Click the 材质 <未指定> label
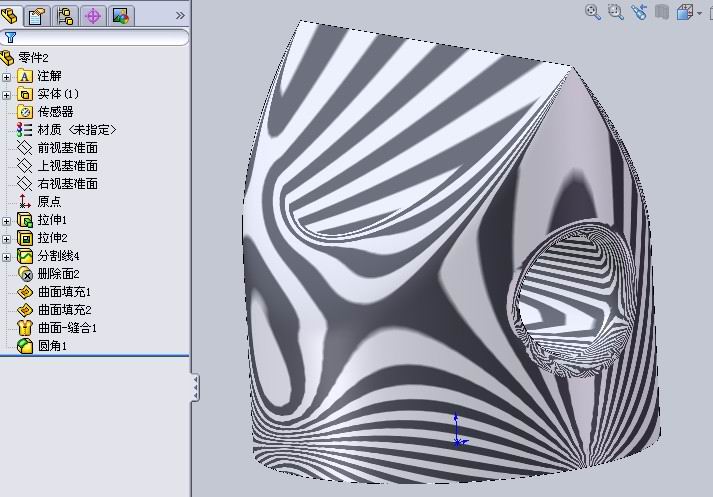 (77, 130)
